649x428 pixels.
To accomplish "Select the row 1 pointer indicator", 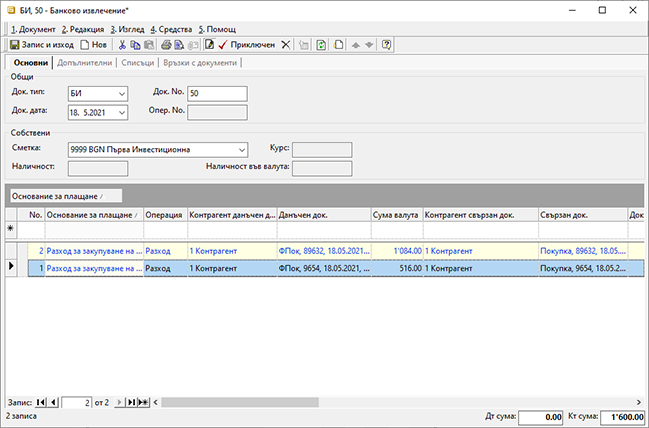I will tap(11, 267).
